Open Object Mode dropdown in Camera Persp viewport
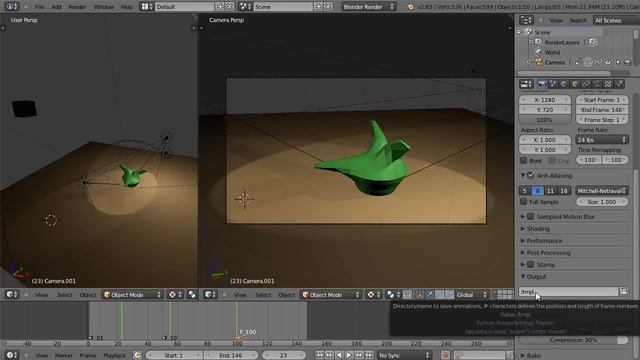This screenshot has height=360, width=640. click(331, 295)
